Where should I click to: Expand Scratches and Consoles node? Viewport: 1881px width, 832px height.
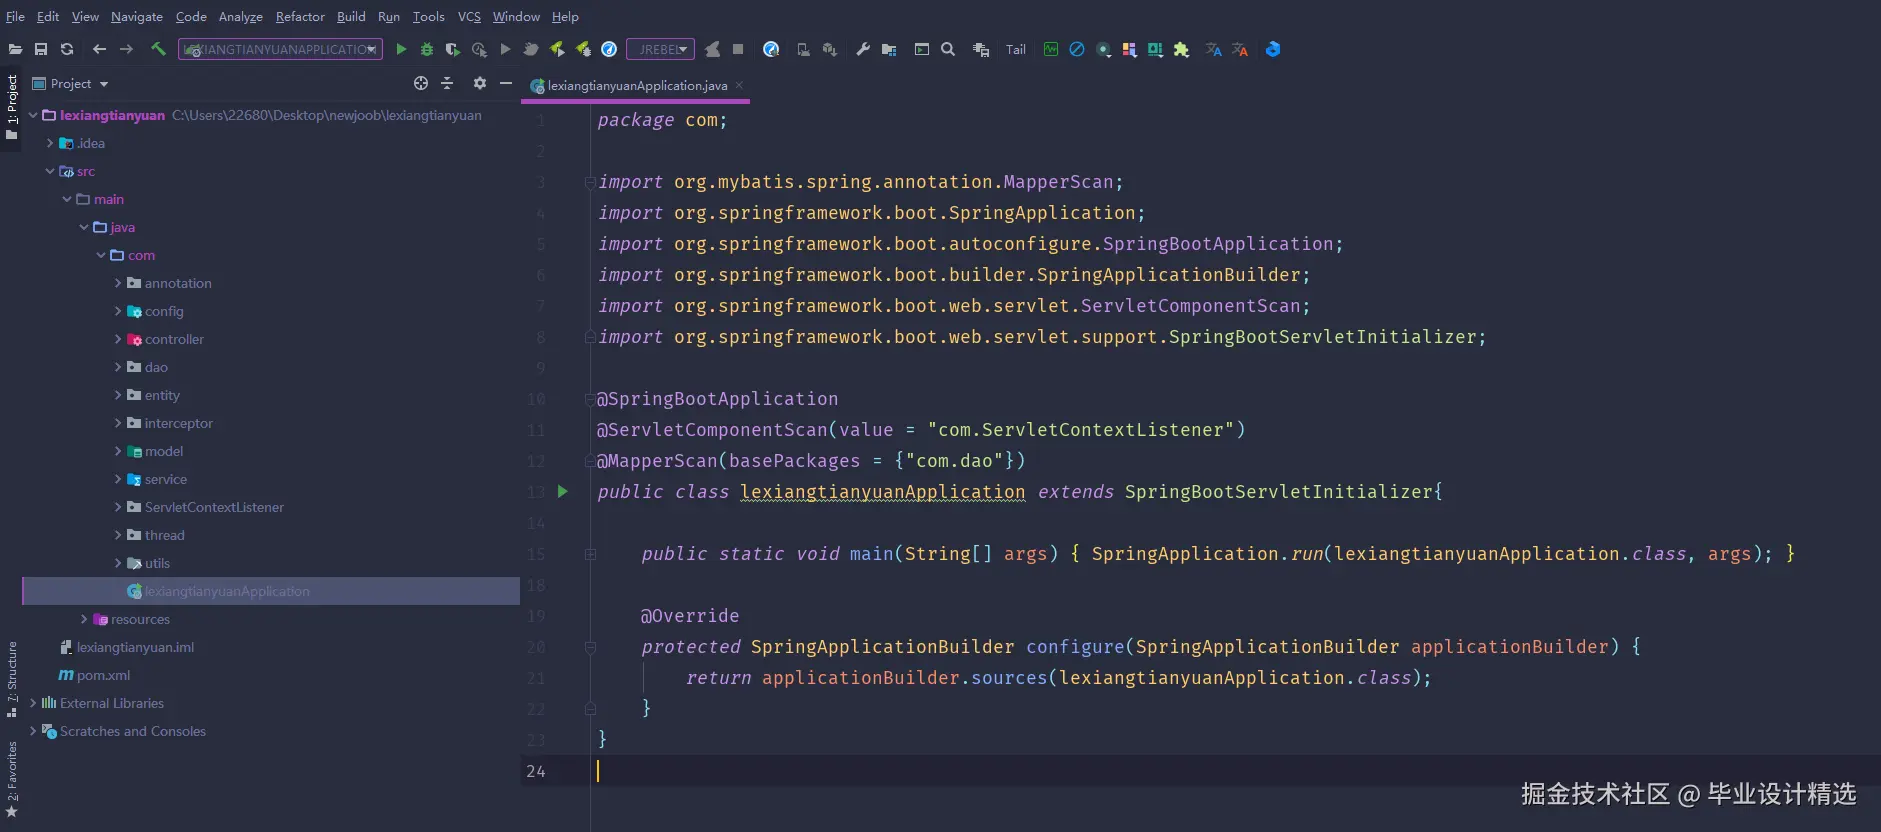(x=32, y=731)
